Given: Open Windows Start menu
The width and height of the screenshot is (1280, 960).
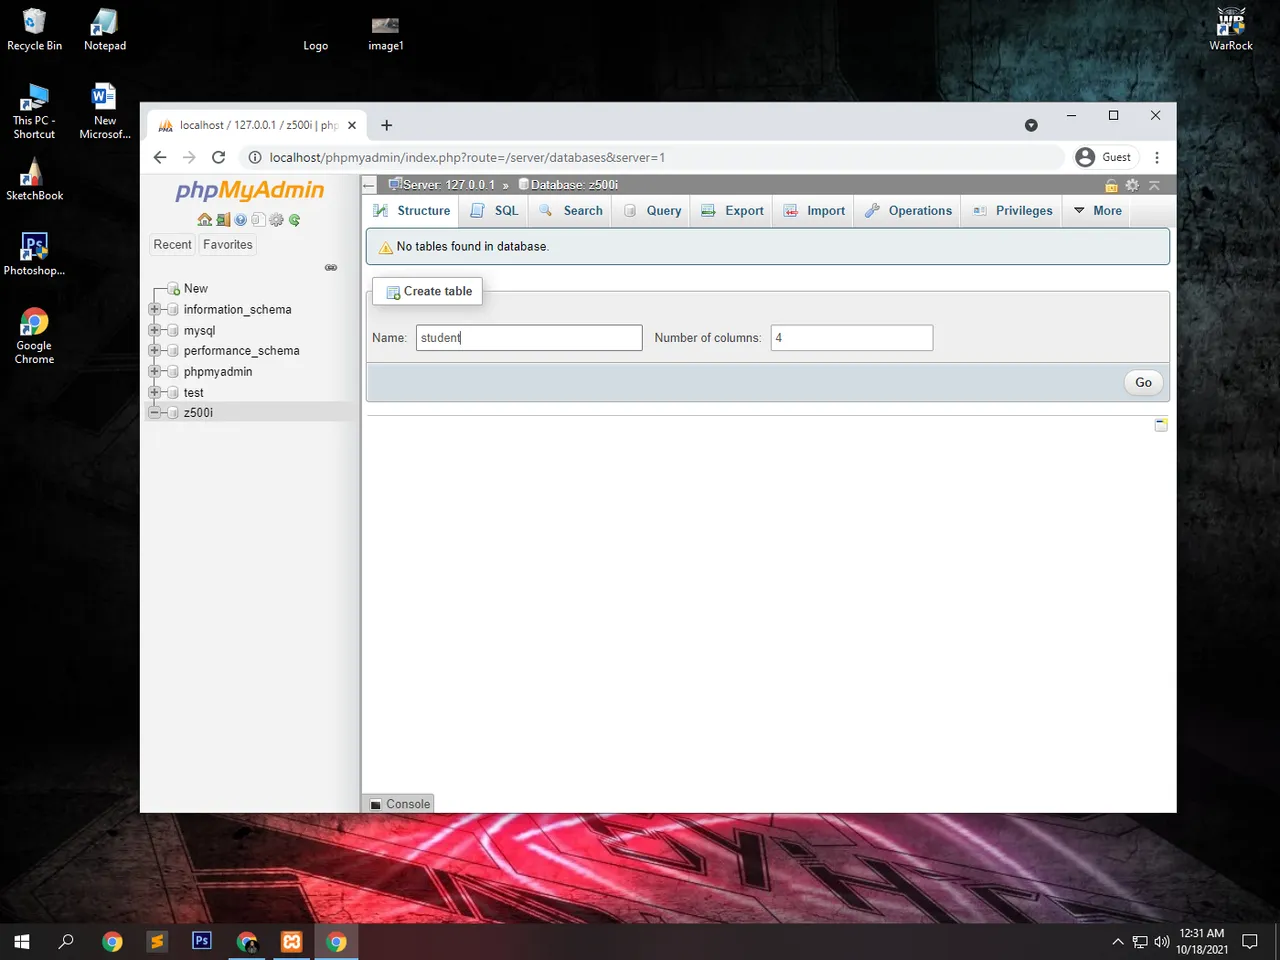Looking at the screenshot, I should (22, 941).
